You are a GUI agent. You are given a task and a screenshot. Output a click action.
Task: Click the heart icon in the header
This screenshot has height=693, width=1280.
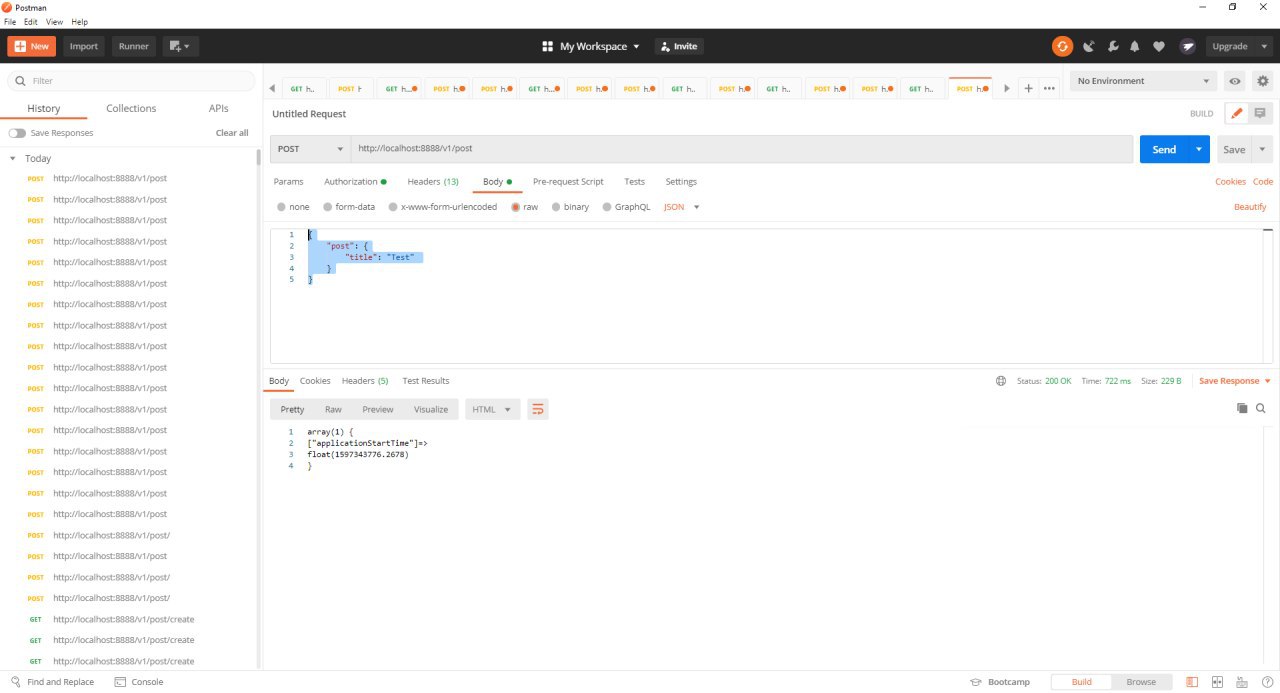pos(1159,46)
